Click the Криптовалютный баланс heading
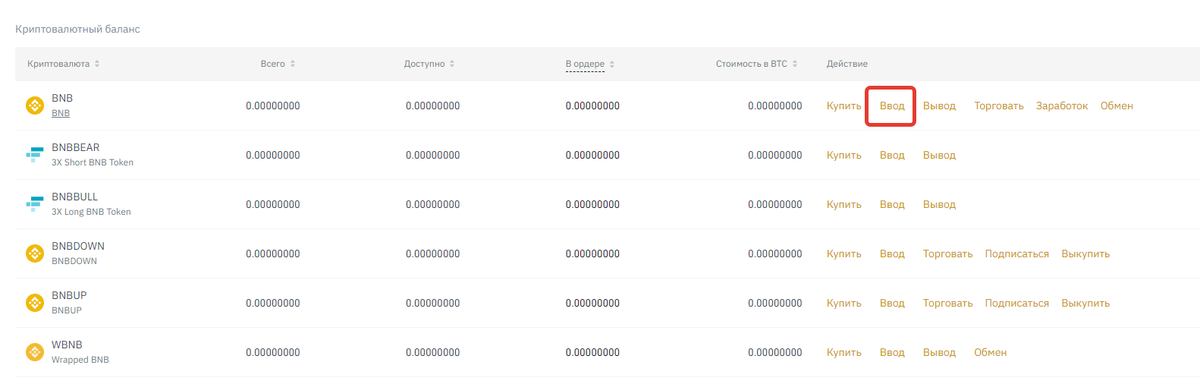1200x384 pixels. [77, 29]
